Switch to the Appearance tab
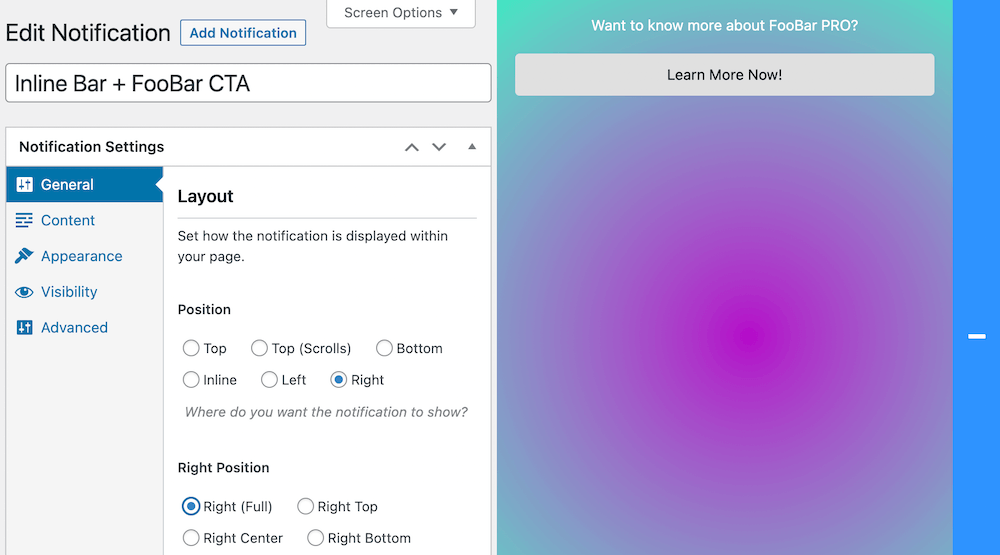 (85, 256)
